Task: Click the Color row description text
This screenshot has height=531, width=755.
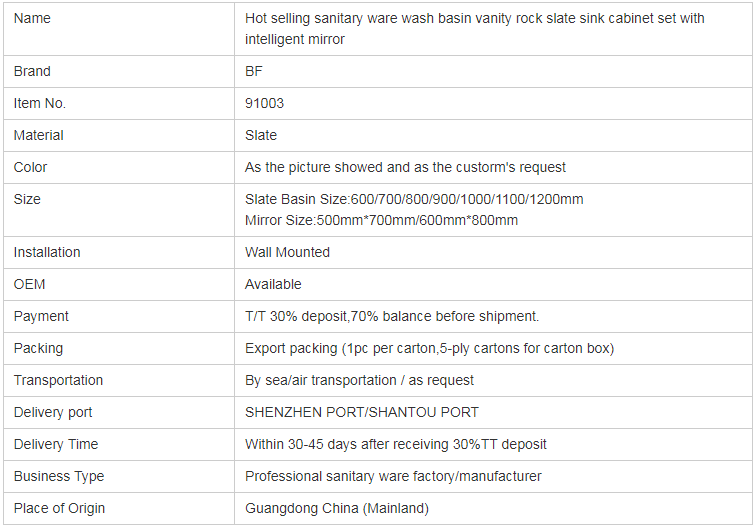Action: tap(405, 168)
